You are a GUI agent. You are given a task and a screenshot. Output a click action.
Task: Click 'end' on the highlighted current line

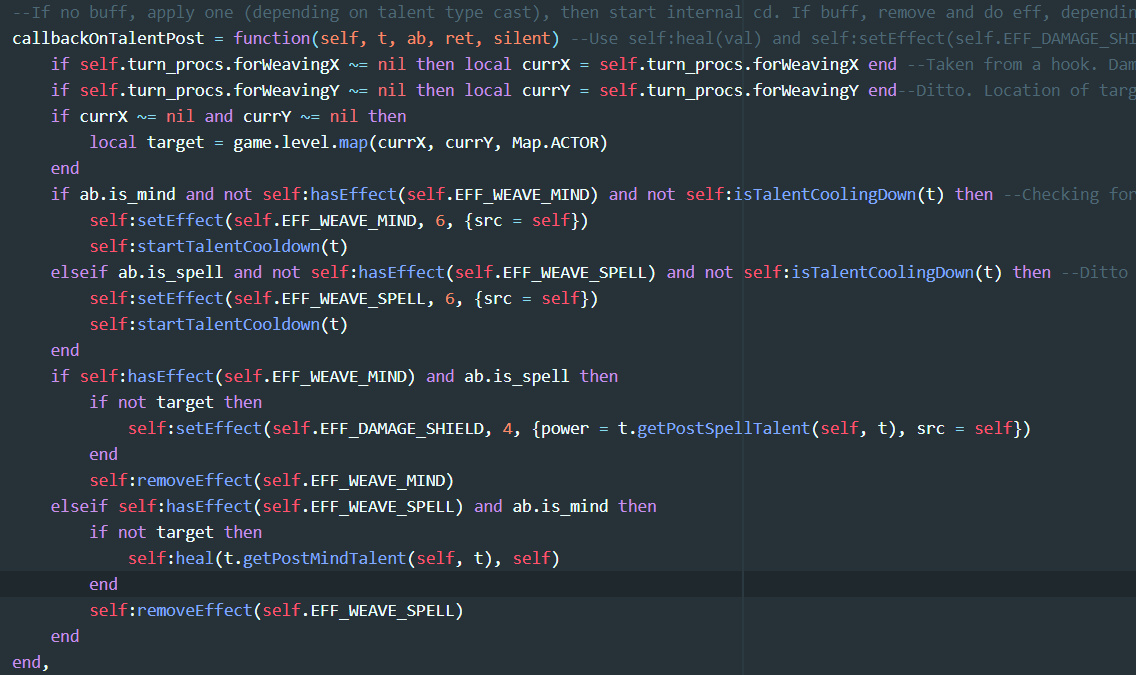pyautogui.click(x=104, y=584)
